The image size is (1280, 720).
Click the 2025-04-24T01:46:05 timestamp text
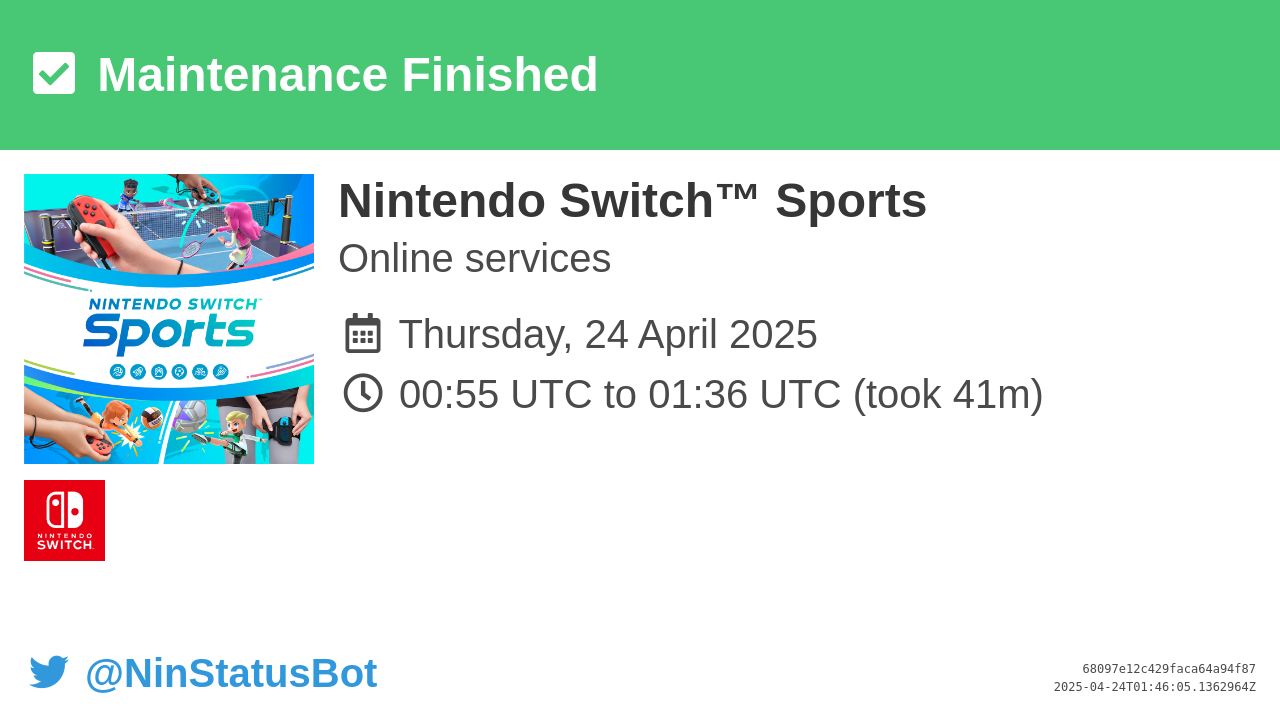click(1155, 687)
